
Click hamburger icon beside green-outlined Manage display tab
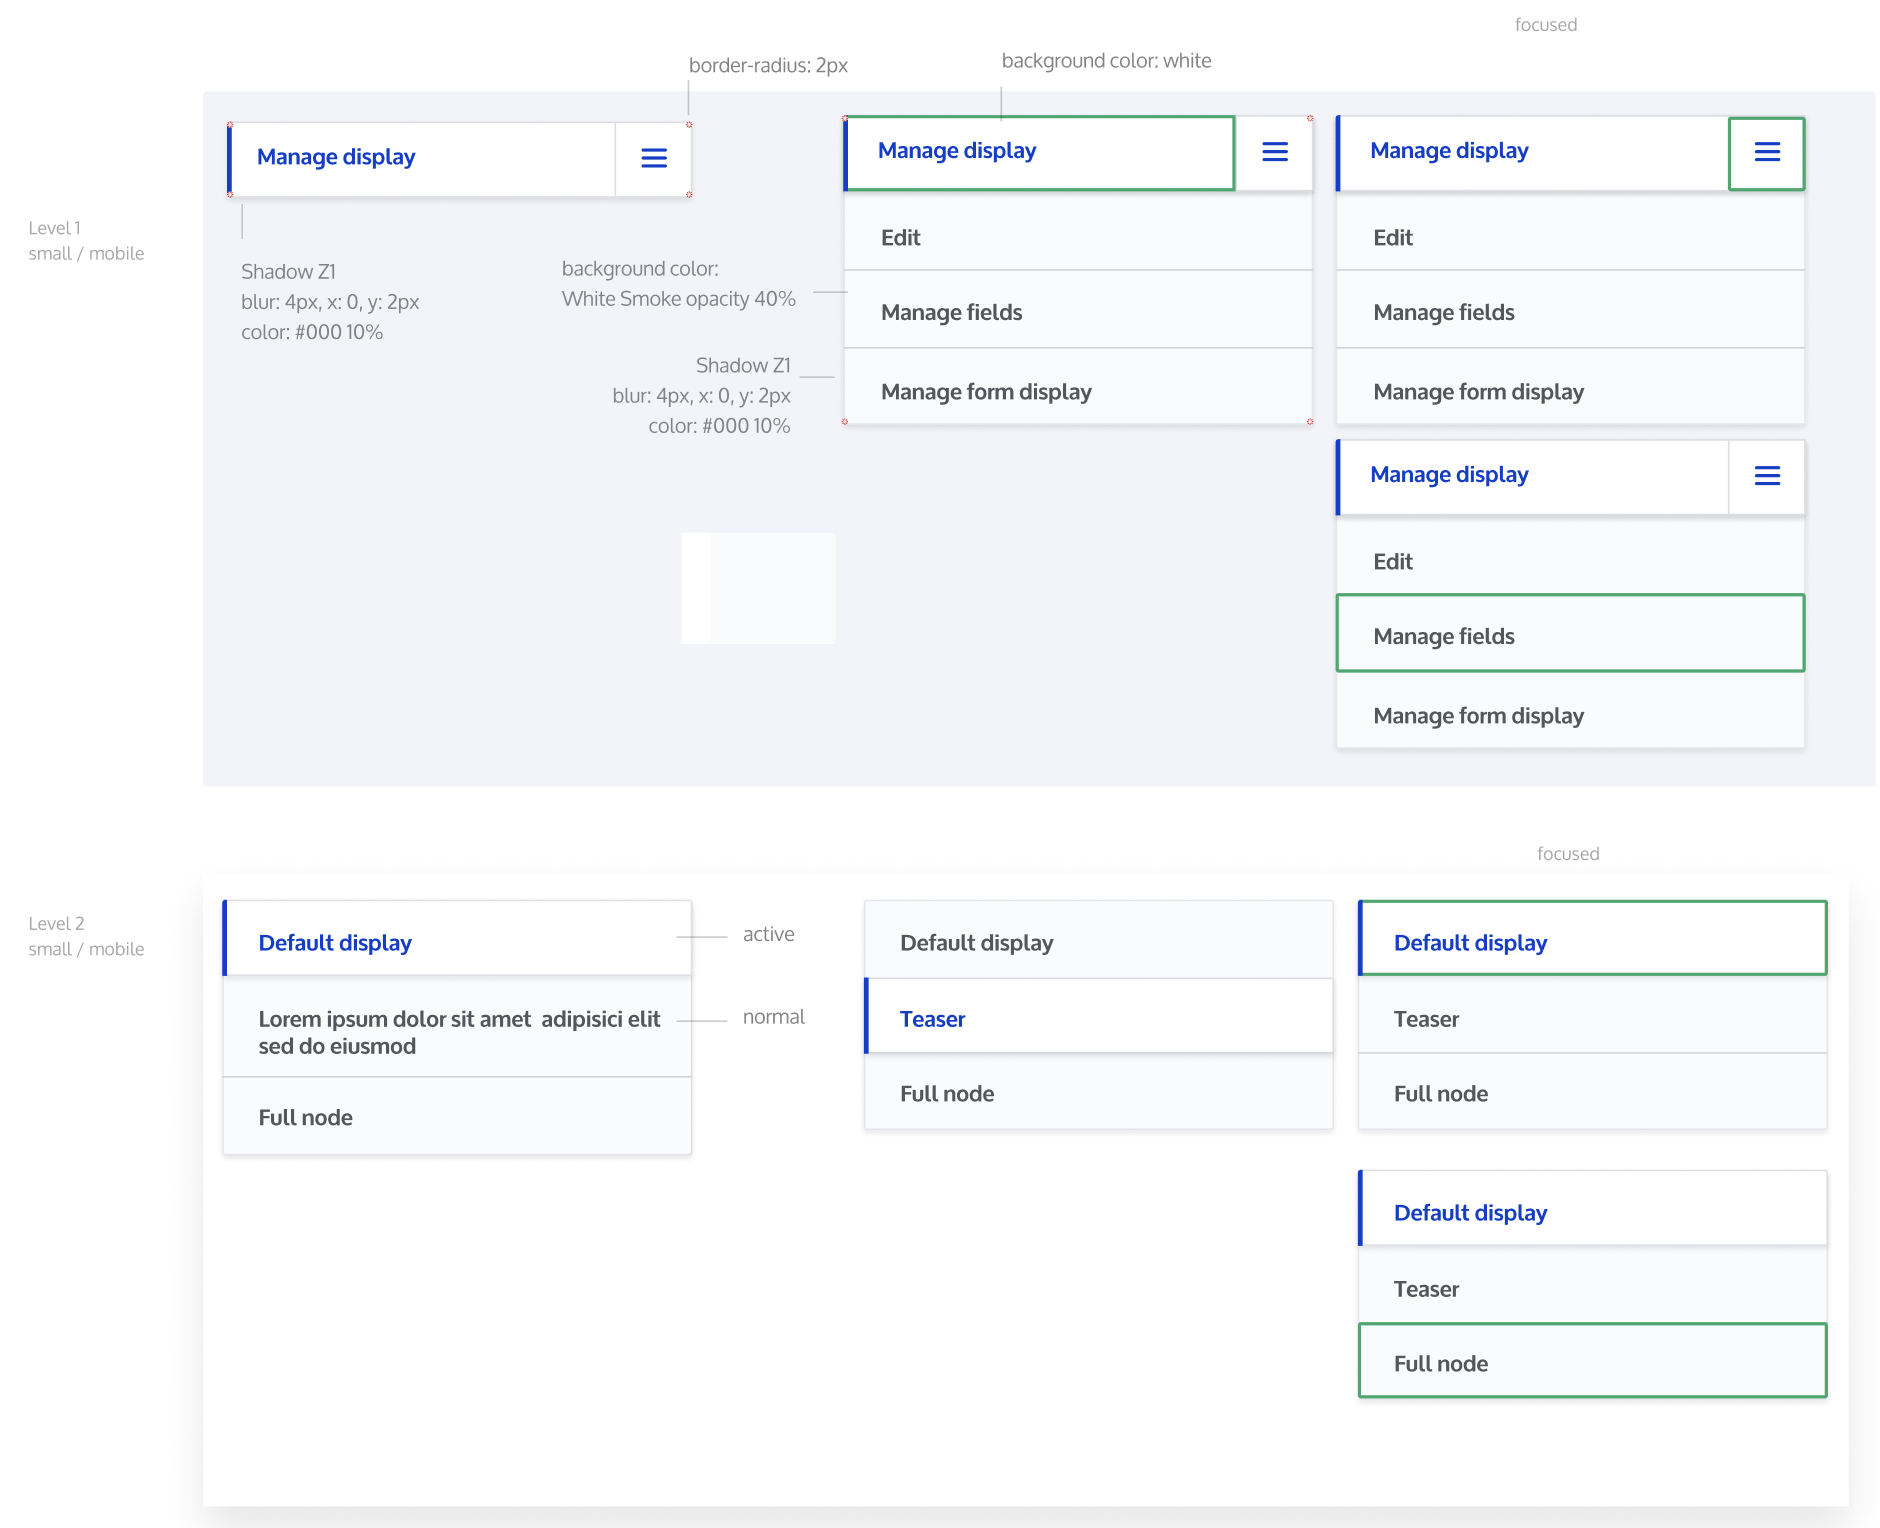click(x=1274, y=152)
